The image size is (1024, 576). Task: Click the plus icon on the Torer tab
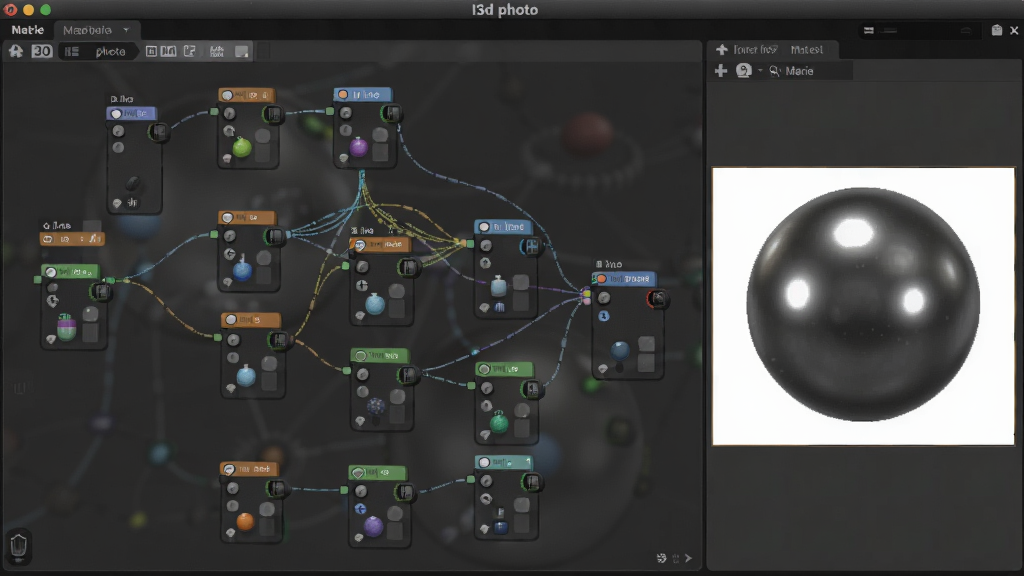(722, 49)
